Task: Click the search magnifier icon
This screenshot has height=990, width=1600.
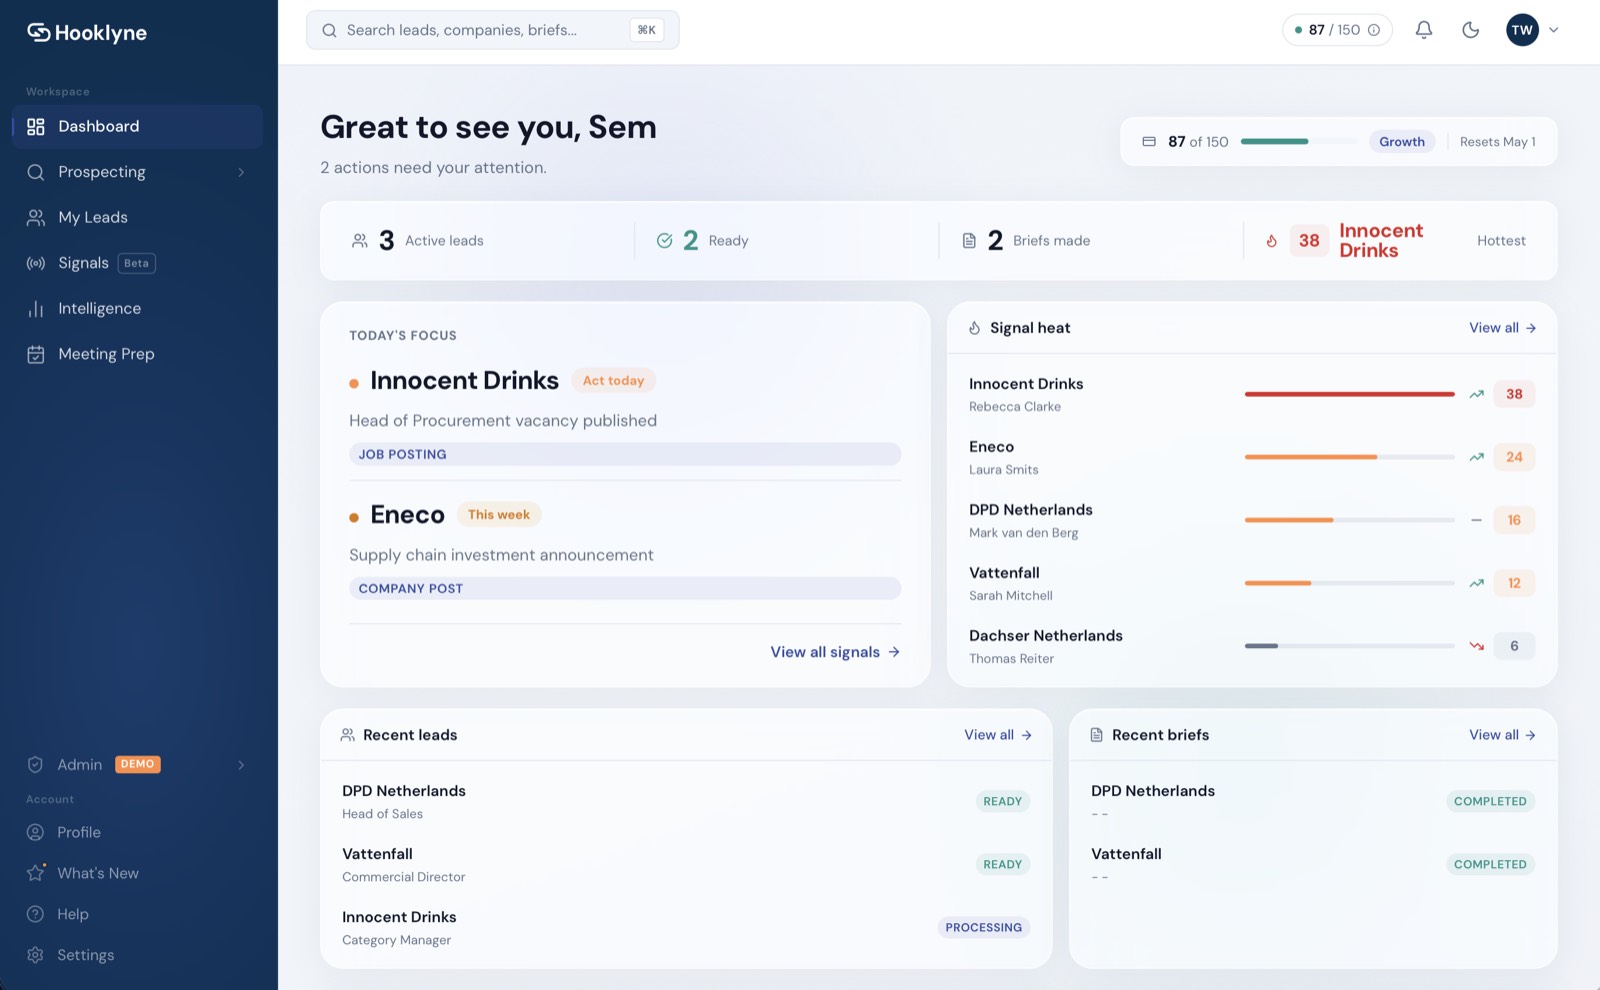Action: click(x=329, y=30)
